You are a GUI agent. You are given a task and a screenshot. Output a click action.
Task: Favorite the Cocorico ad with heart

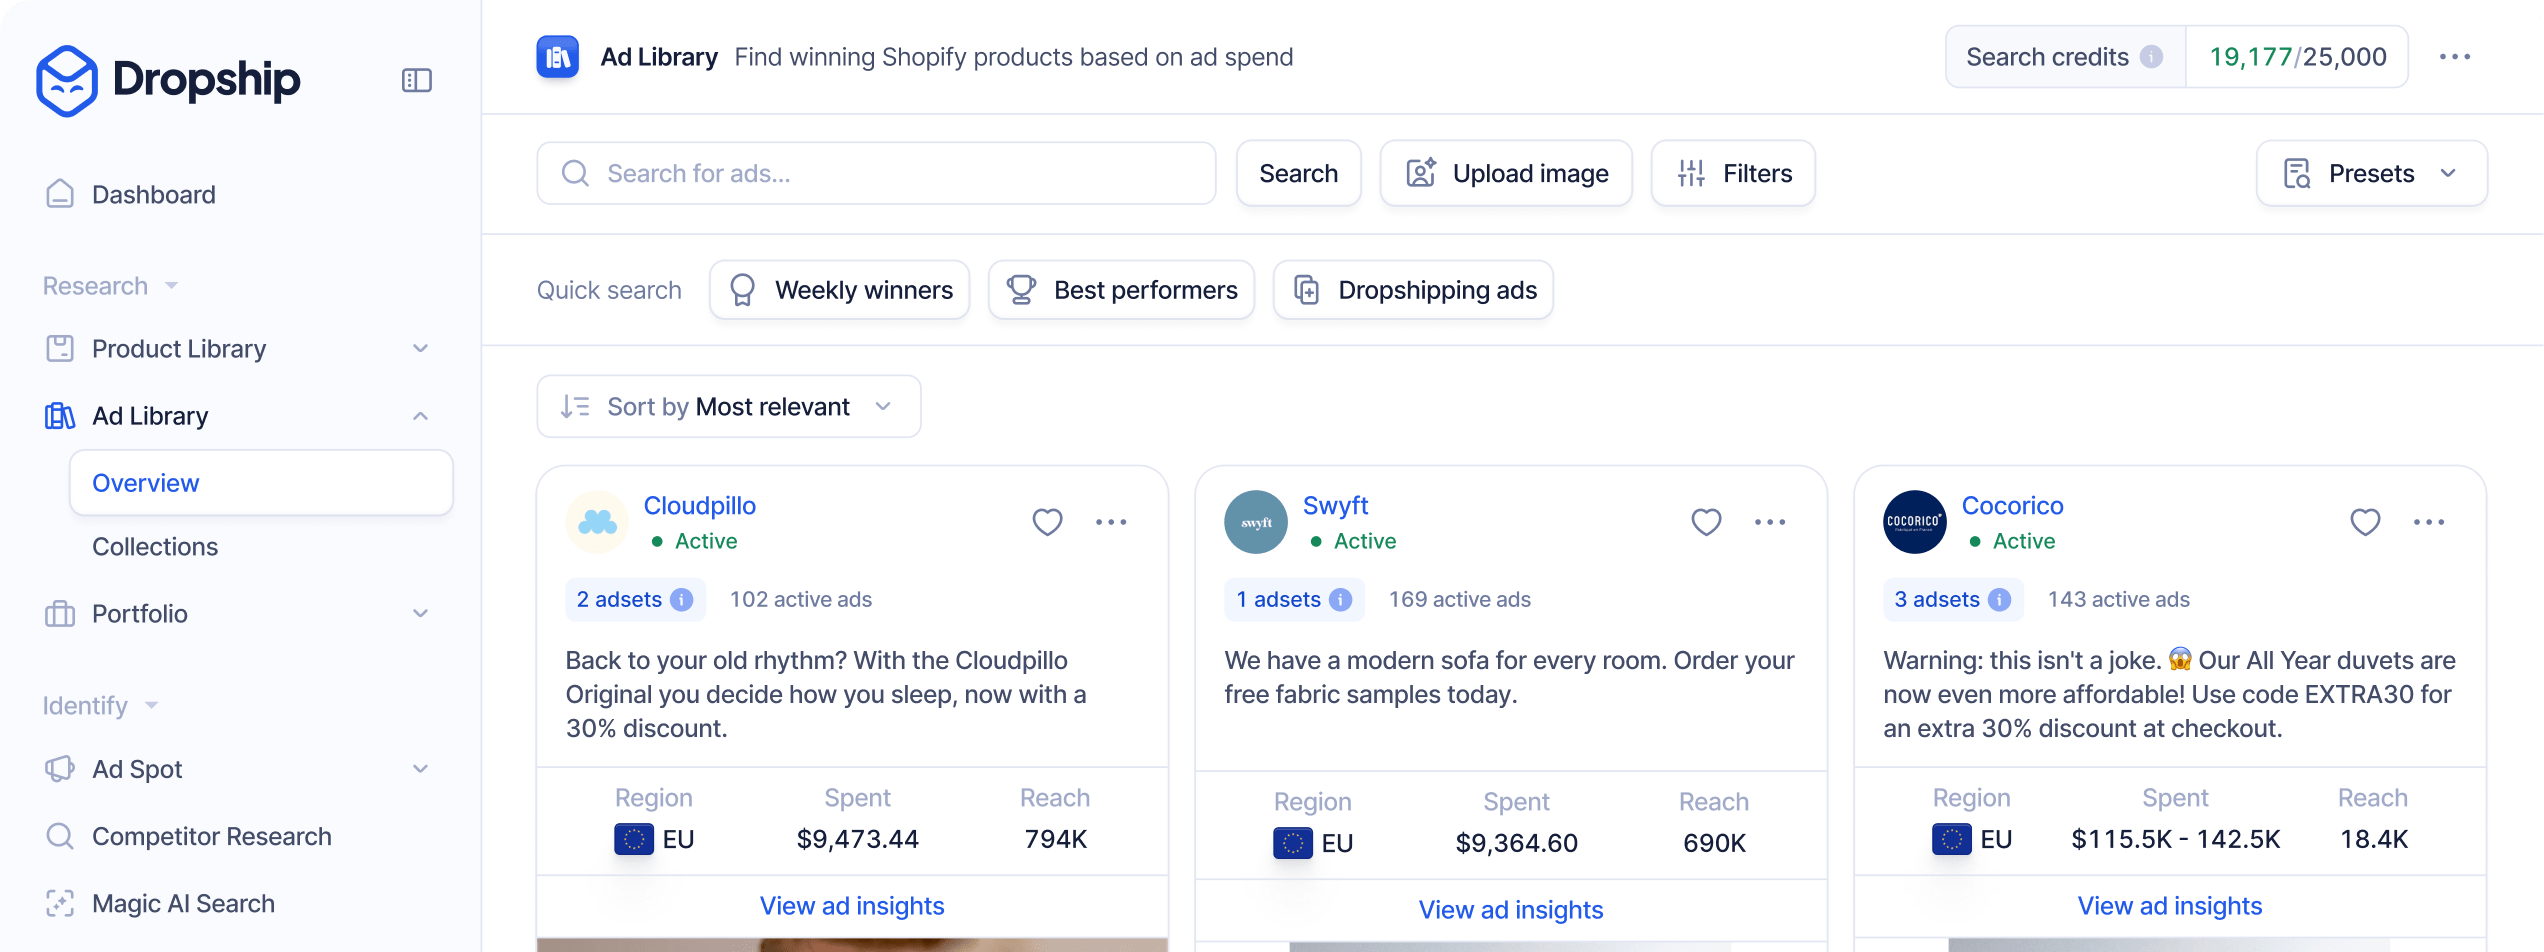pyautogui.click(x=2365, y=522)
